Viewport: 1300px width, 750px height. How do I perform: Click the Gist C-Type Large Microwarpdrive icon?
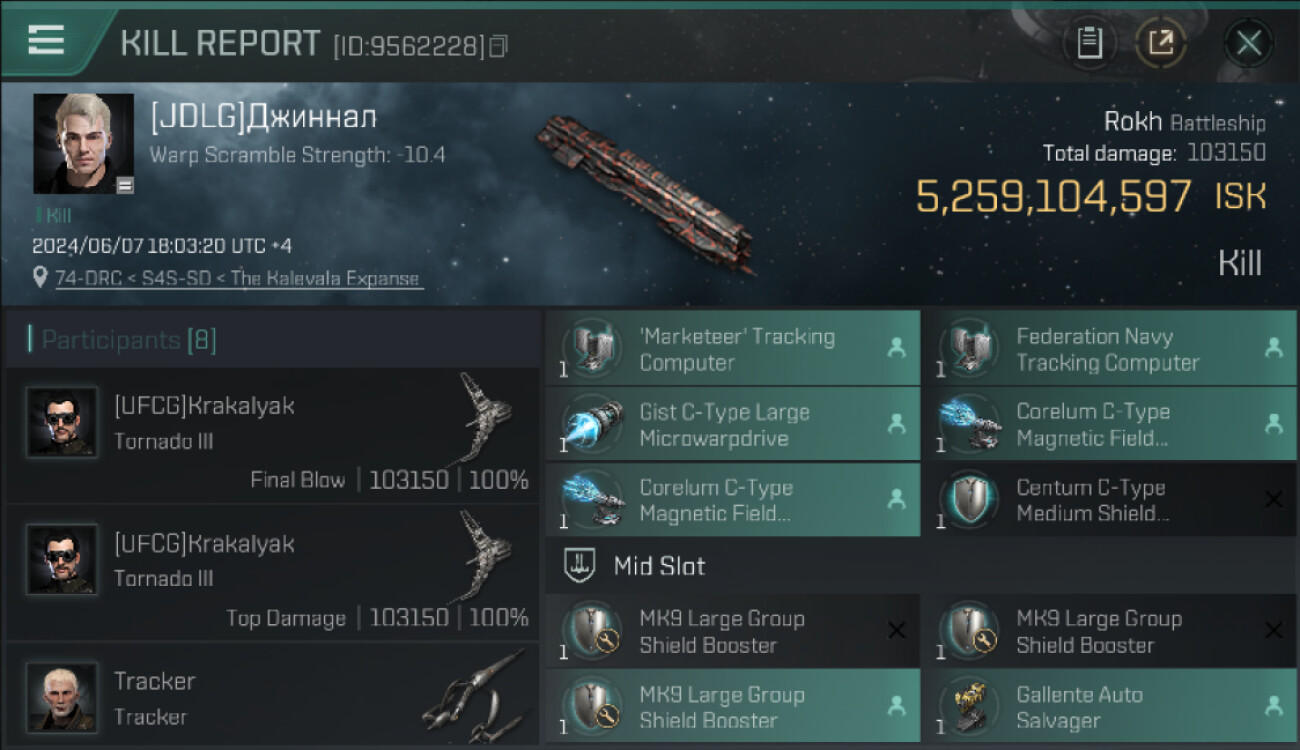pos(592,425)
